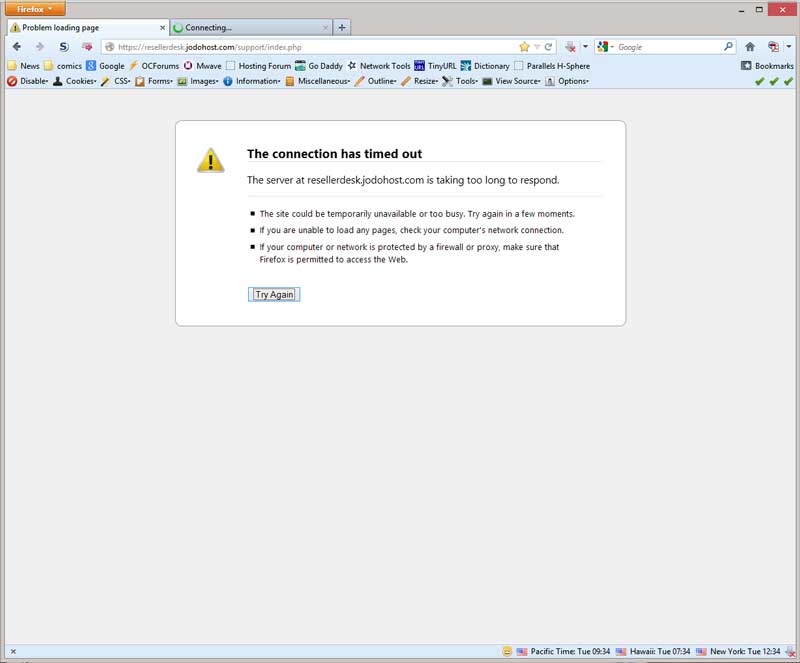800x663 pixels.
Task: Expand the Images developer menu
Action: coord(198,81)
